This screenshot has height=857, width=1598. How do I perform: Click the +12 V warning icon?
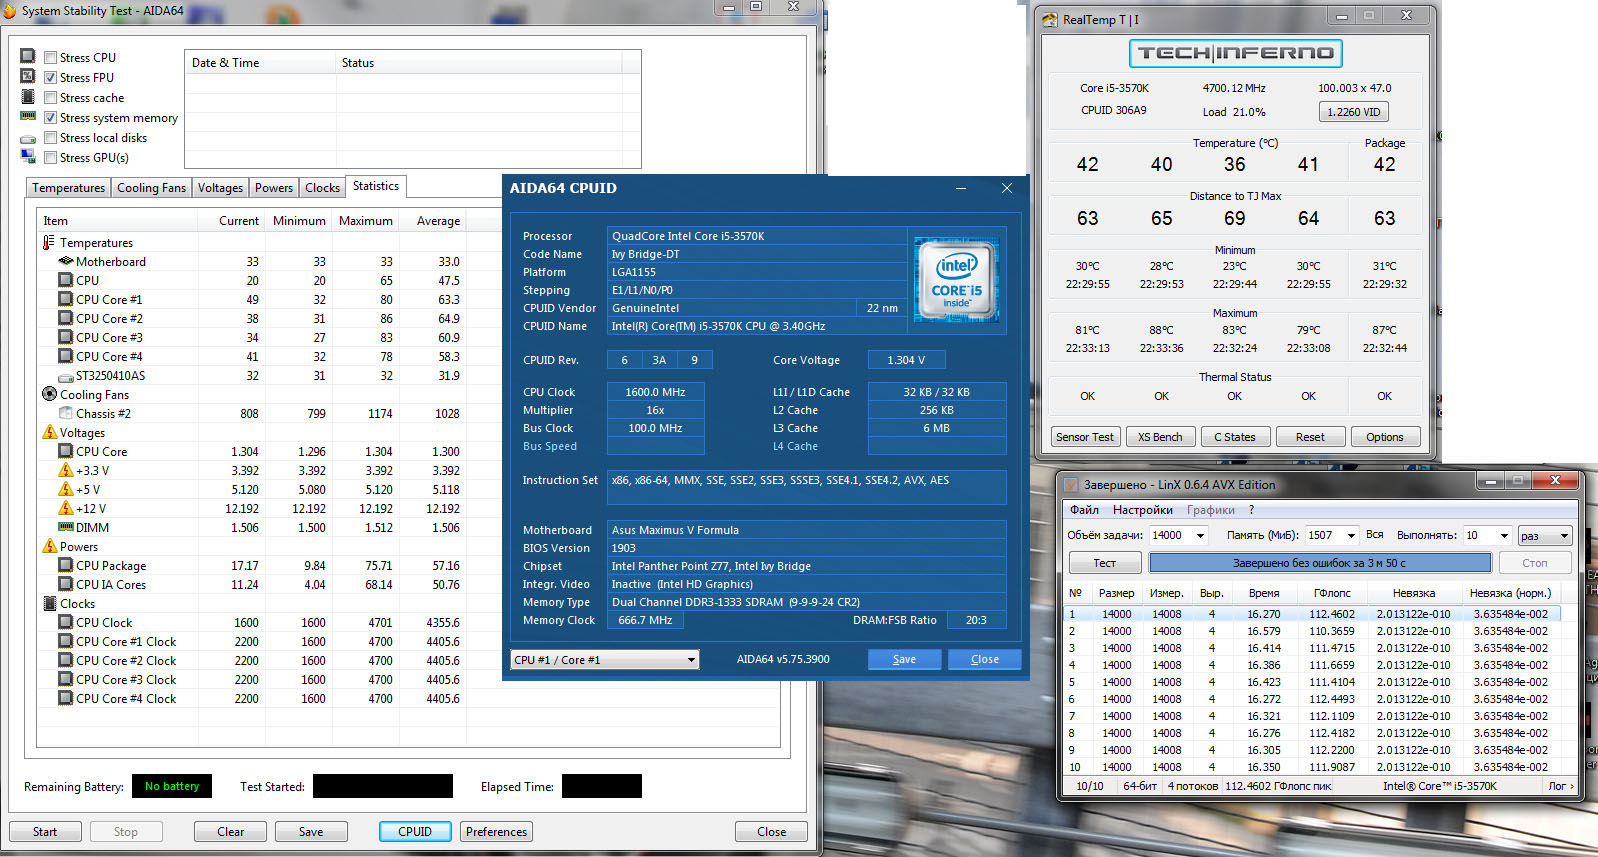pos(66,508)
